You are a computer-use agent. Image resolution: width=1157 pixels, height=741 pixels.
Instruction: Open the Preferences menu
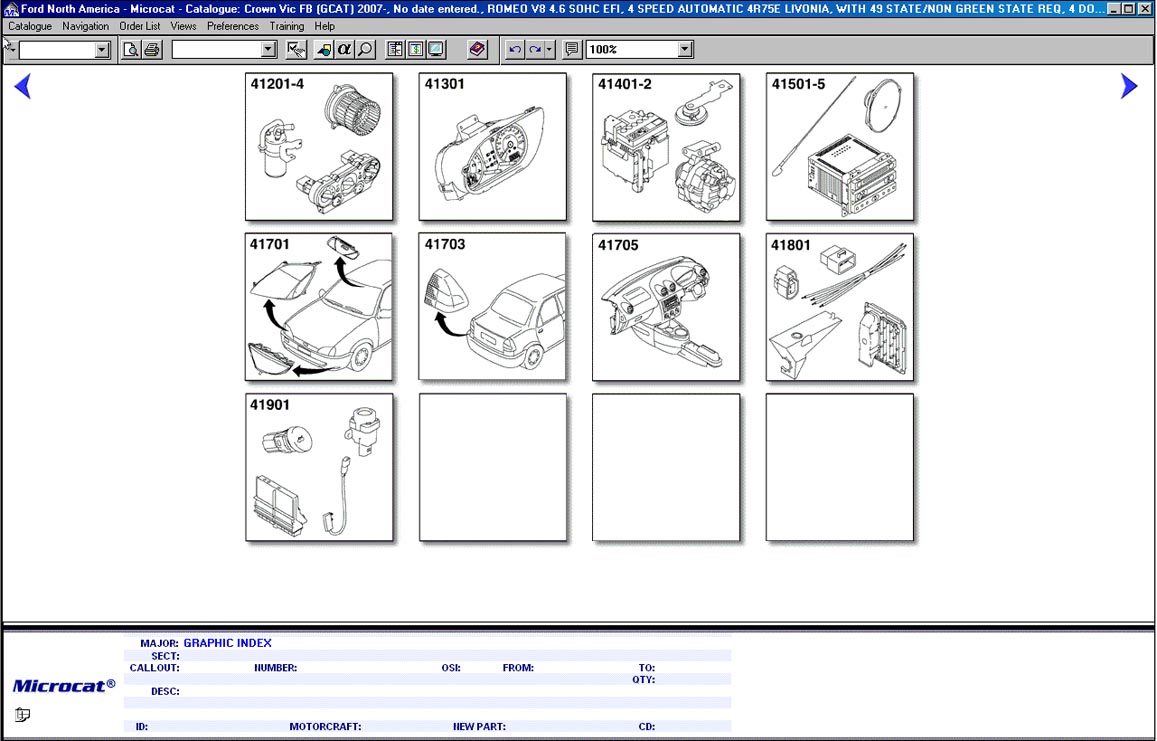point(232,26)
